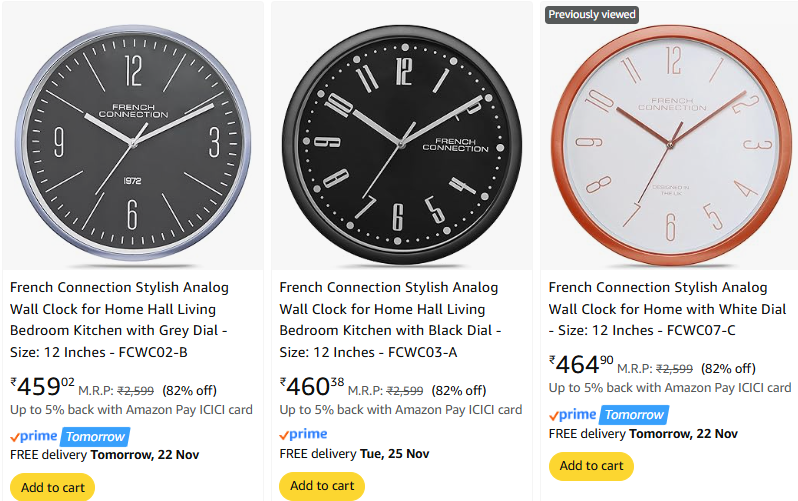Click the prime logo under white dial clock

pyautogui.click(x=573, y=415)
